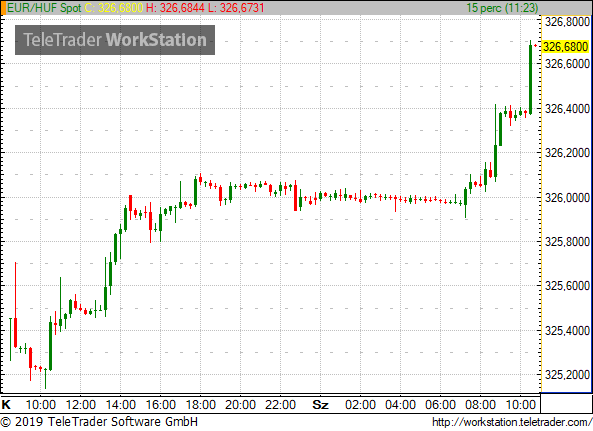Click the 326,0000 price axis label
This screenshot has width=593, height=431.
pos(567,198)
